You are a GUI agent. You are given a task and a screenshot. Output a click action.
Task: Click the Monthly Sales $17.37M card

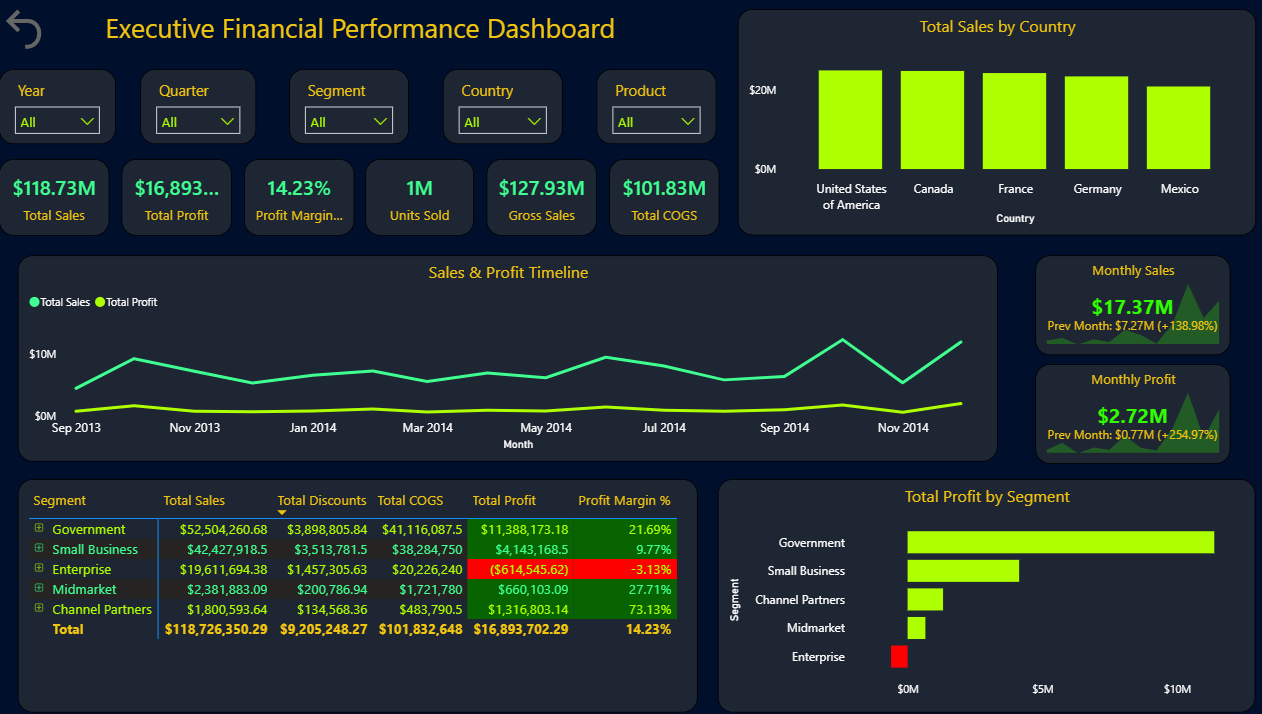click(1133, 305)
